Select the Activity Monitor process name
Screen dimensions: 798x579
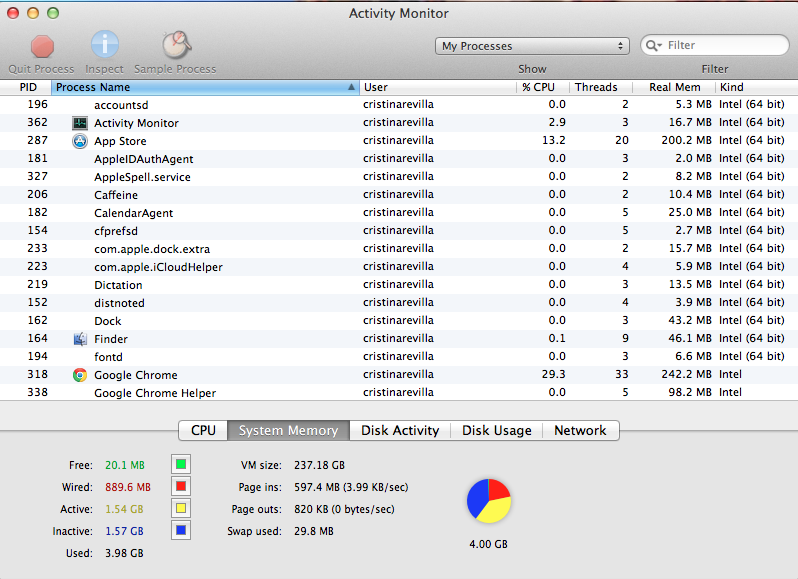pos(136,123)
